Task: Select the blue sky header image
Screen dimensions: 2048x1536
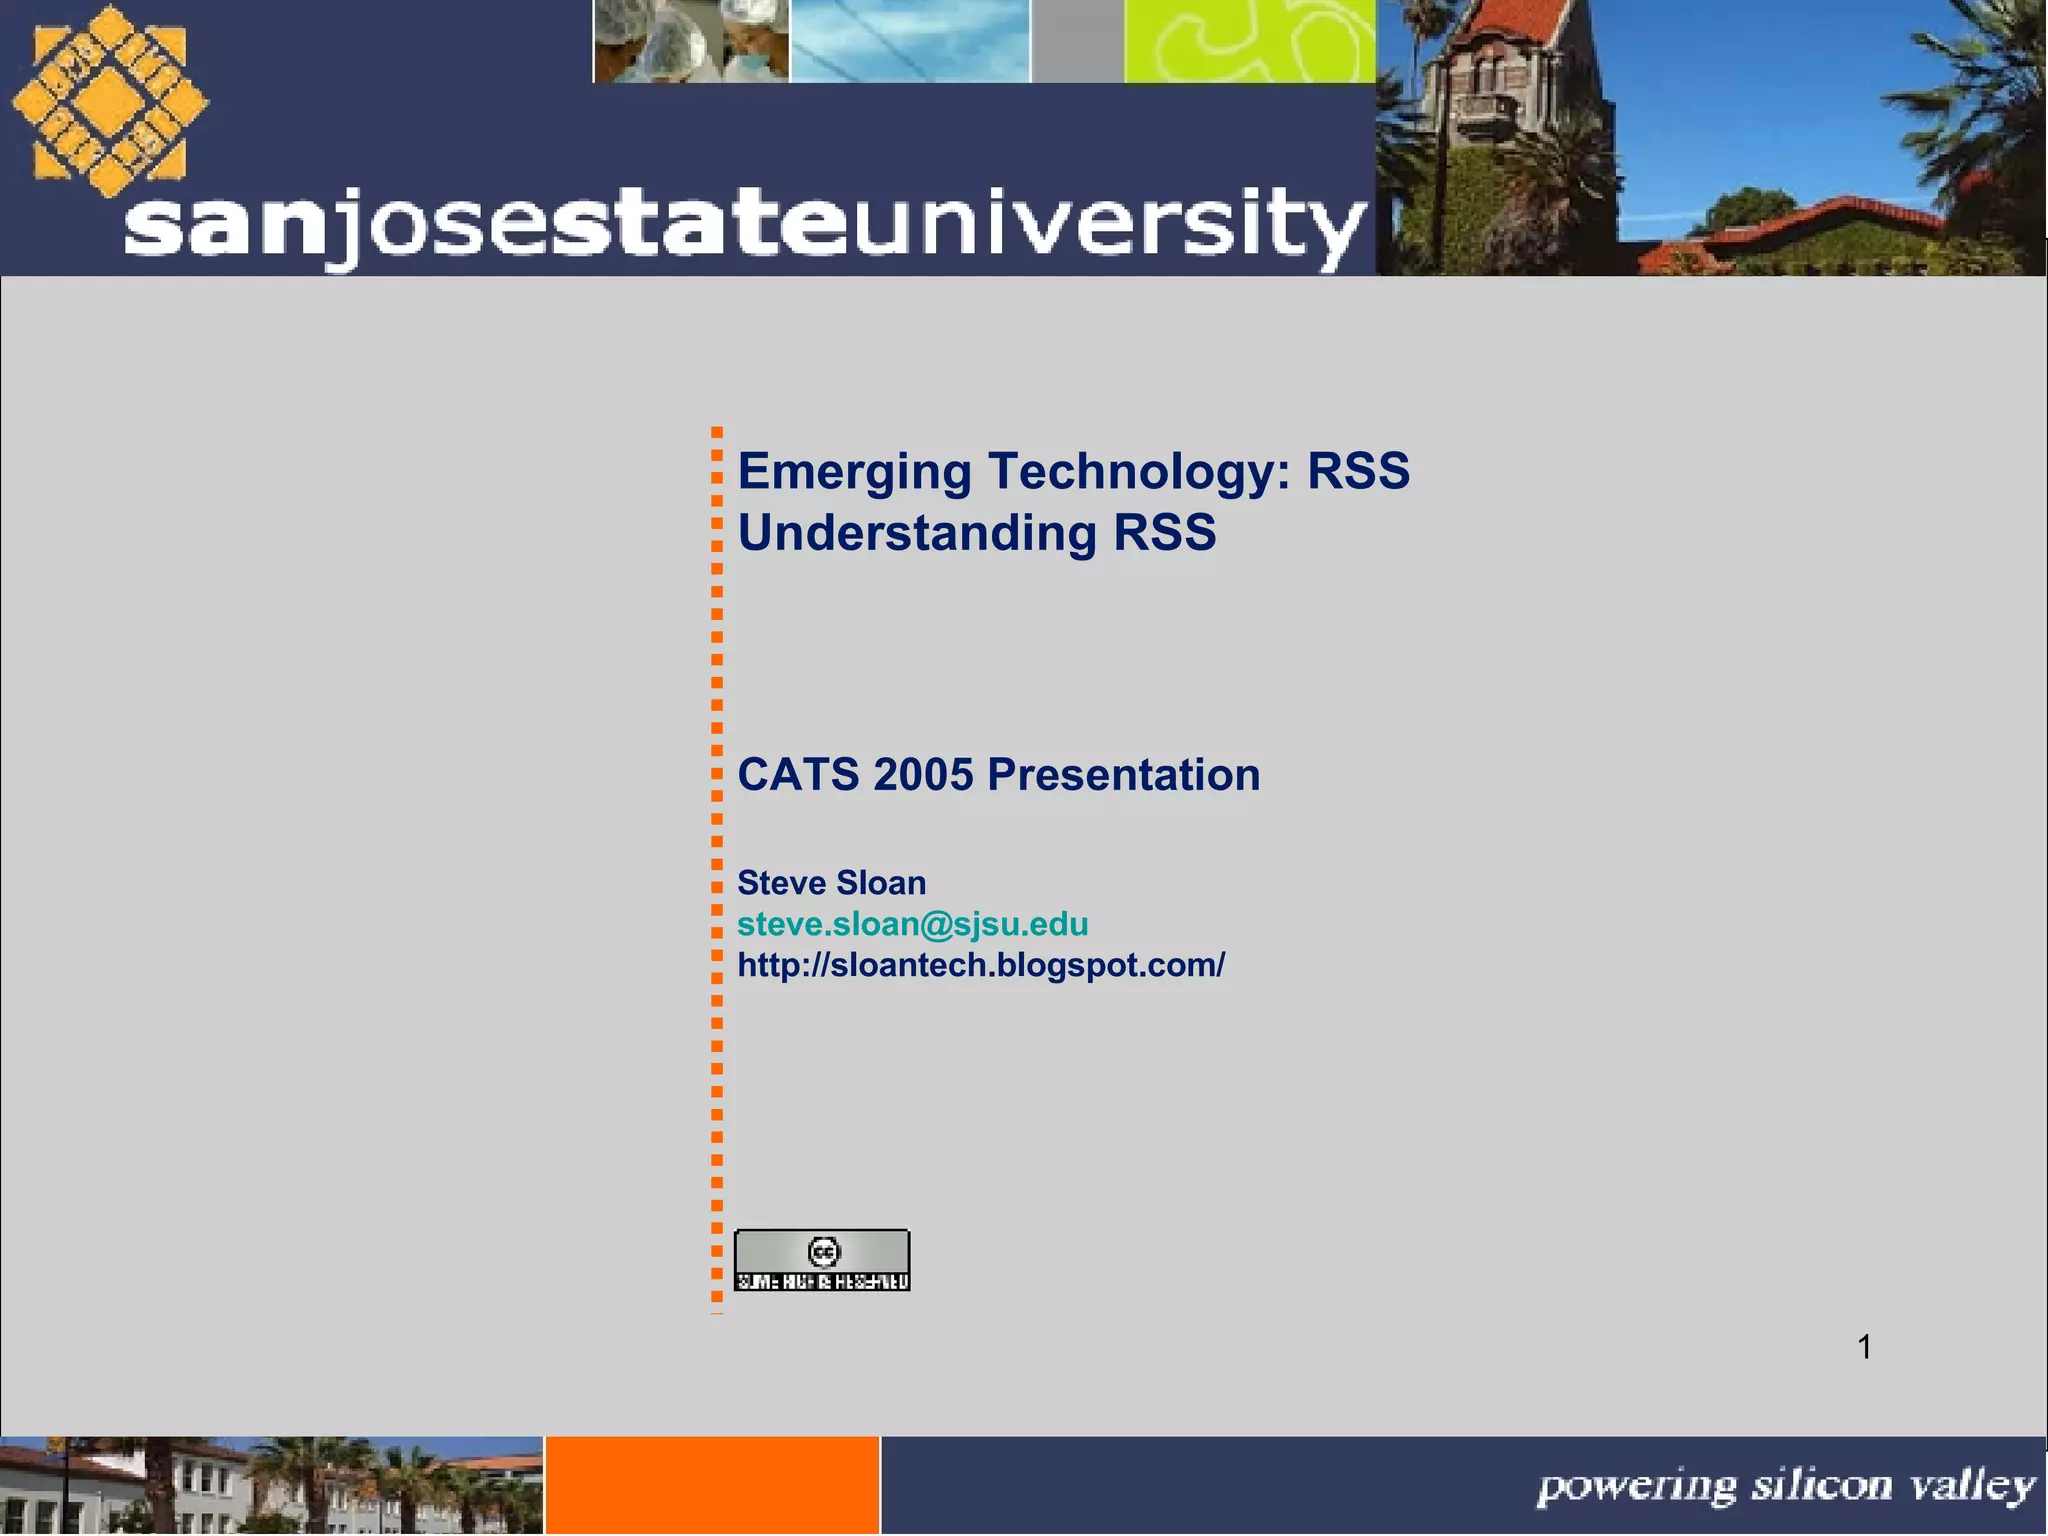Action: pos(910,41)
